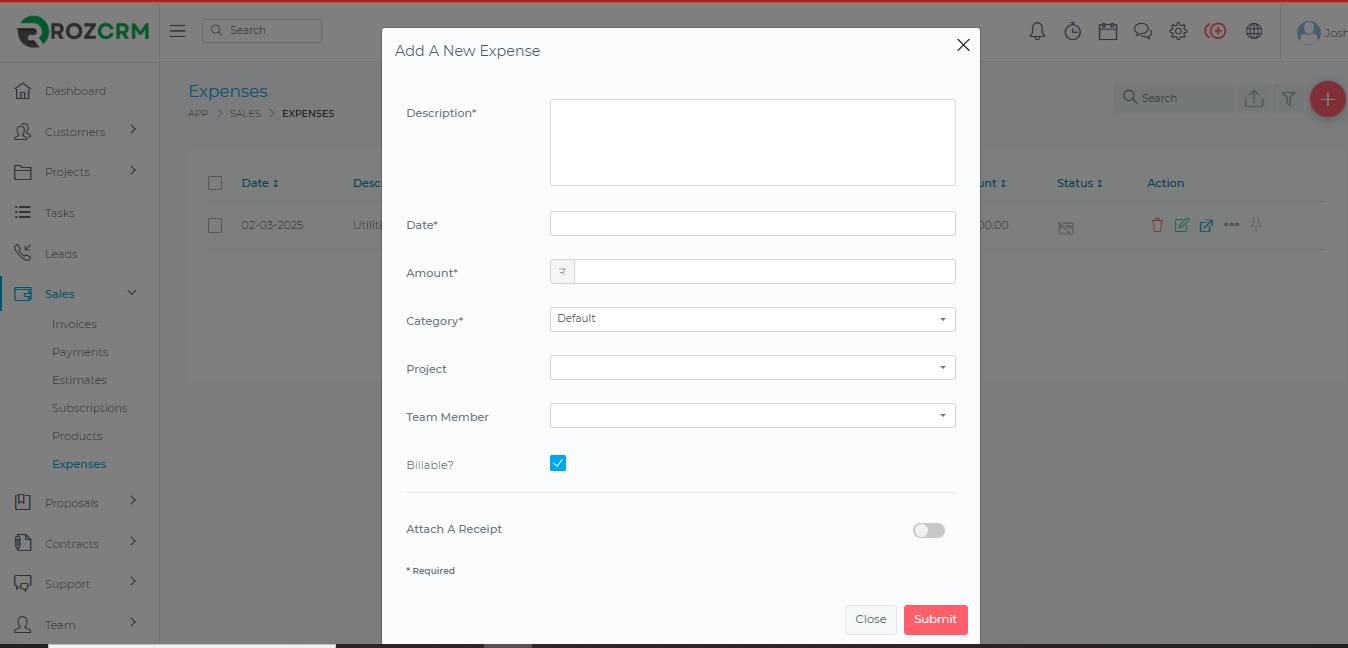Image resolution: width=1348 pixels, height=648 pixels.
Task: Open the chat messages icon
Action: point(1143,31)
